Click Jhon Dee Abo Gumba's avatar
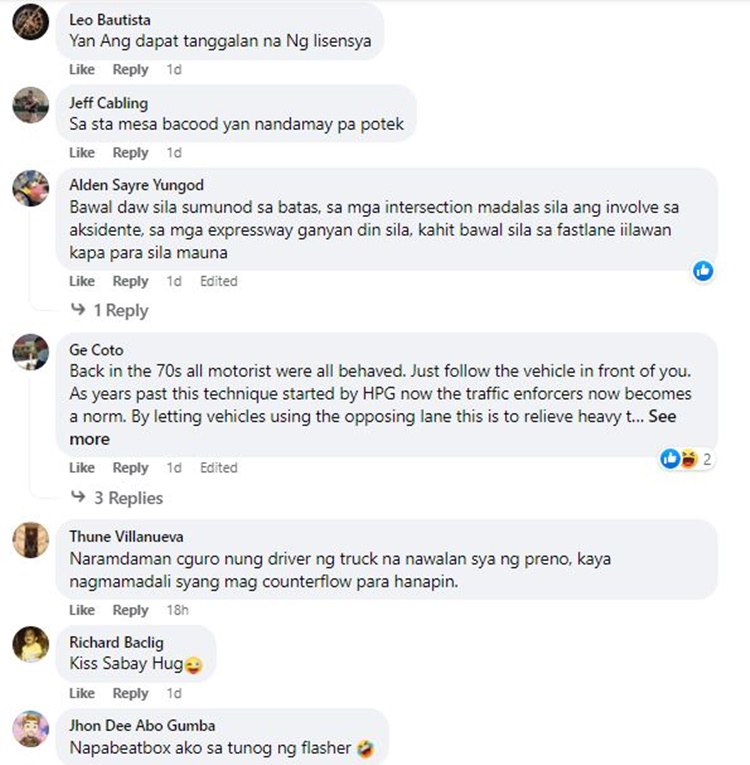The image size is (750, 765). coord(30,728)
